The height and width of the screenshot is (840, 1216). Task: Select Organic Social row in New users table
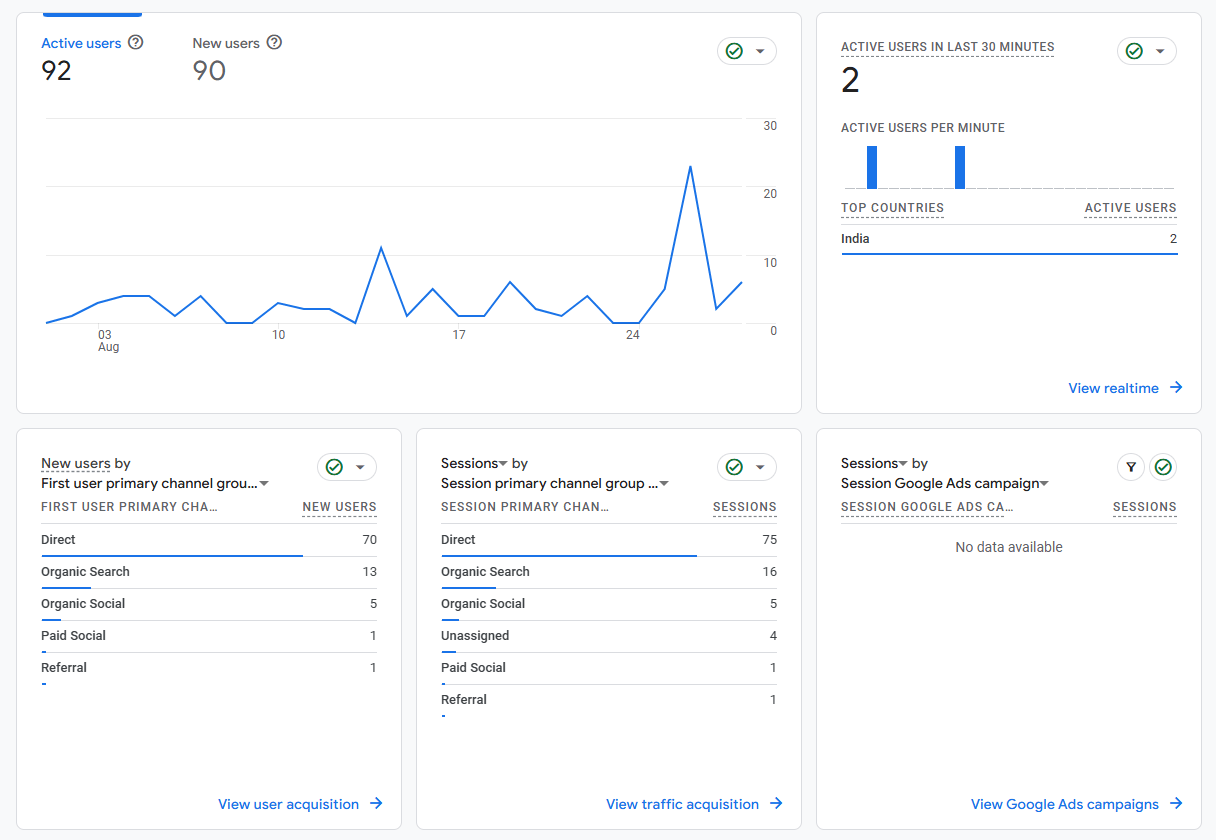pyautogui.click(x=209, y=604)
